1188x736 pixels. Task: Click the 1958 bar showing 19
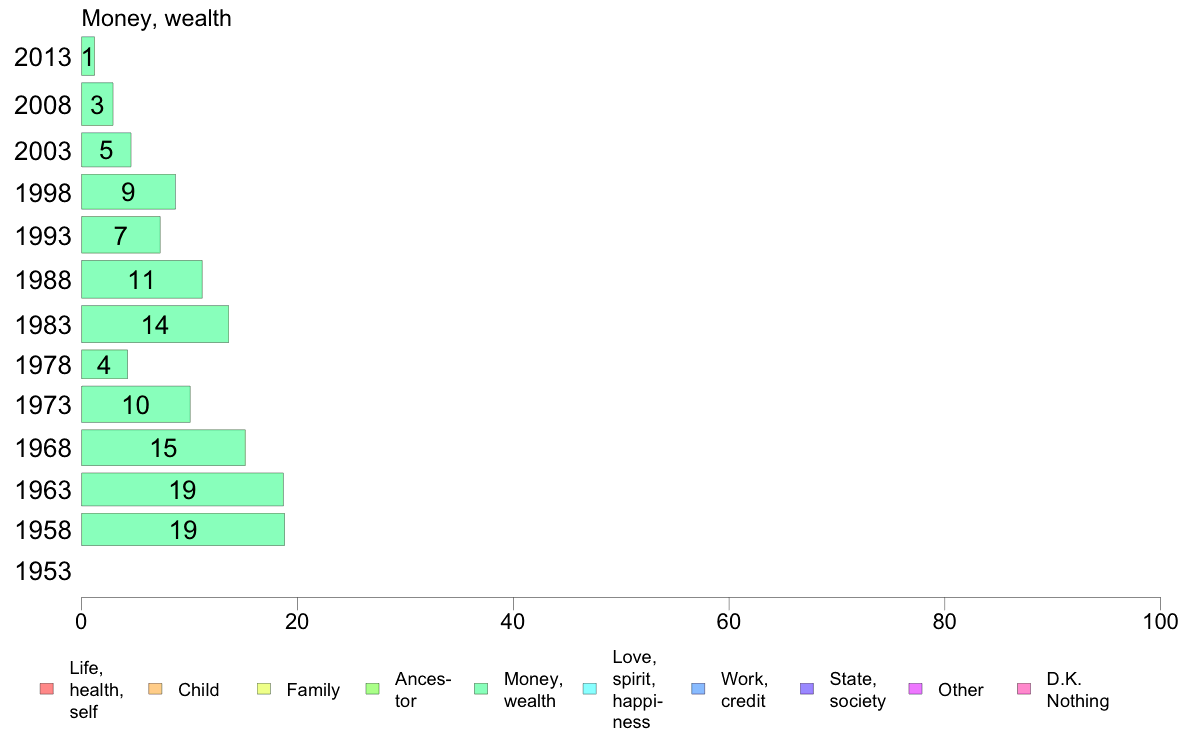coord(183,529)
